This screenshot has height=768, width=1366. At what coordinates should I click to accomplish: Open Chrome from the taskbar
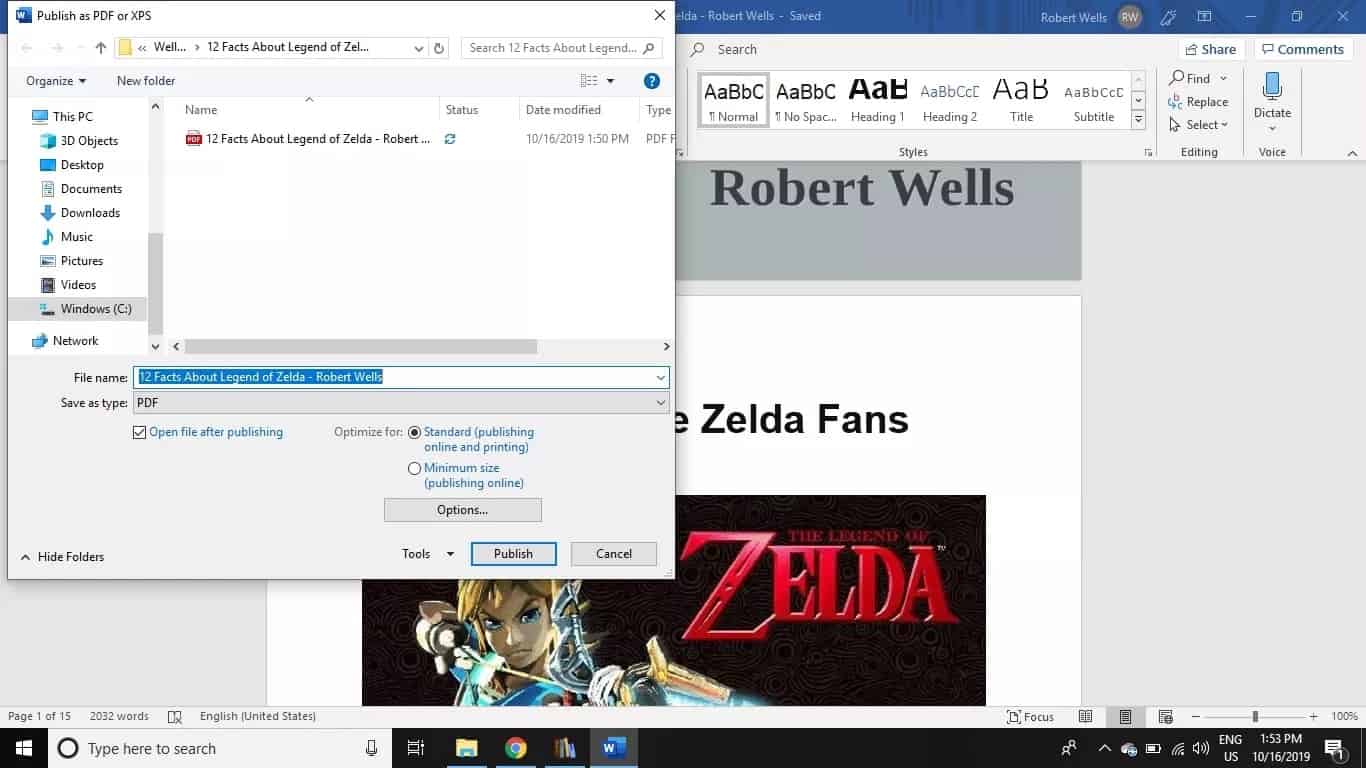pos(515,748)
